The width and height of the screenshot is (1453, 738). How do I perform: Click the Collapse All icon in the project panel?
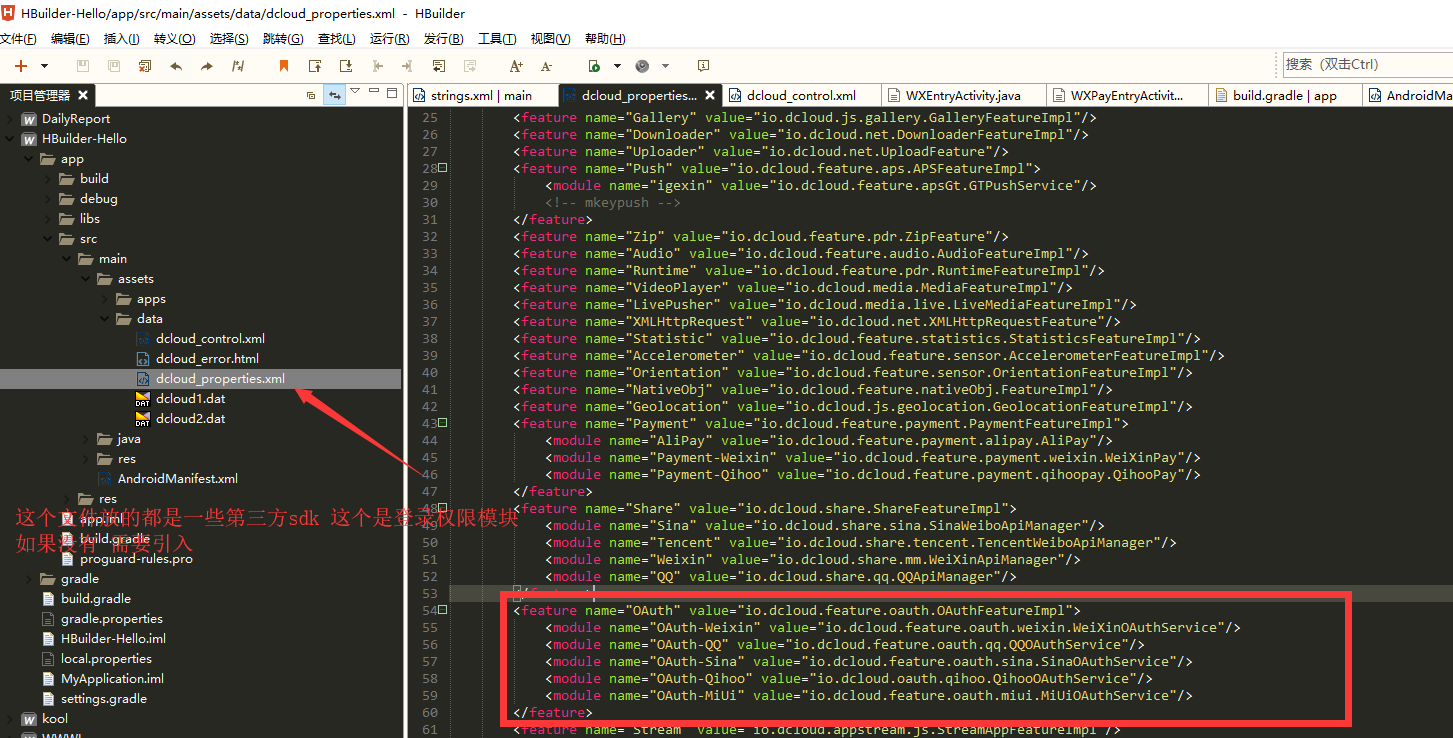pos(311,95)
